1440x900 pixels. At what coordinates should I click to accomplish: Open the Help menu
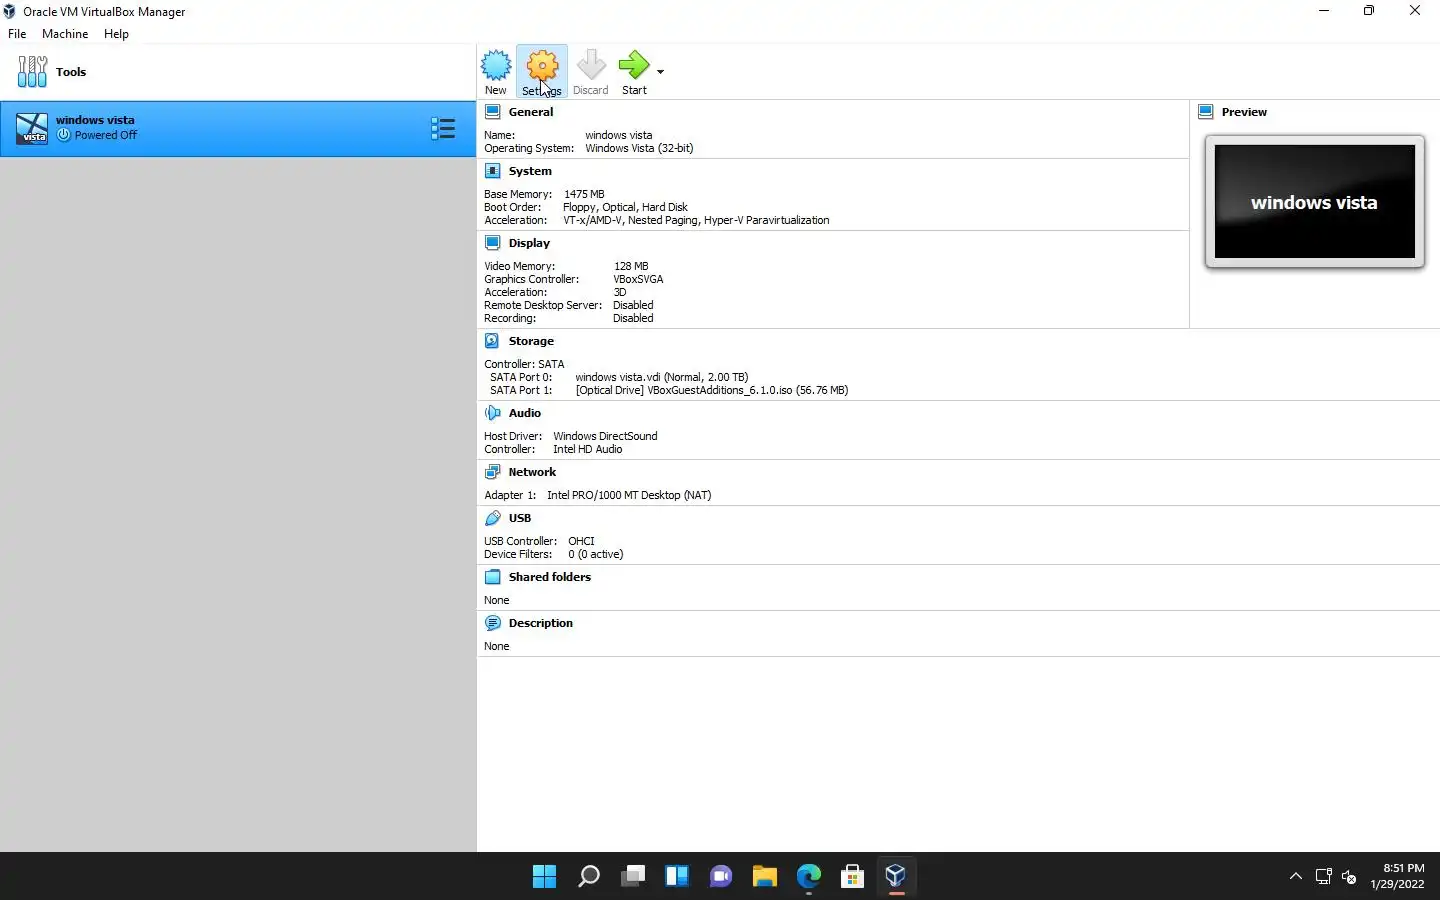pyautogui.click(x=116, y=34)
